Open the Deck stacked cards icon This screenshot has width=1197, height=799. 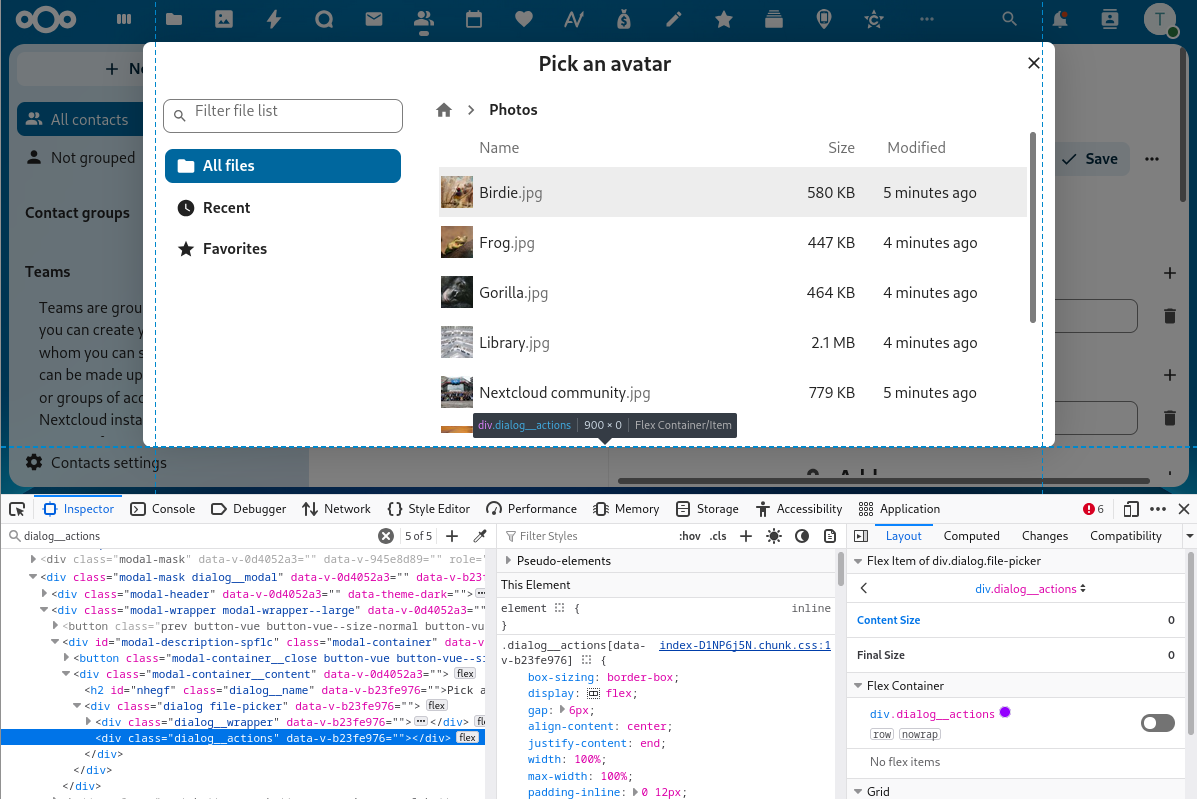click(774, 19)
